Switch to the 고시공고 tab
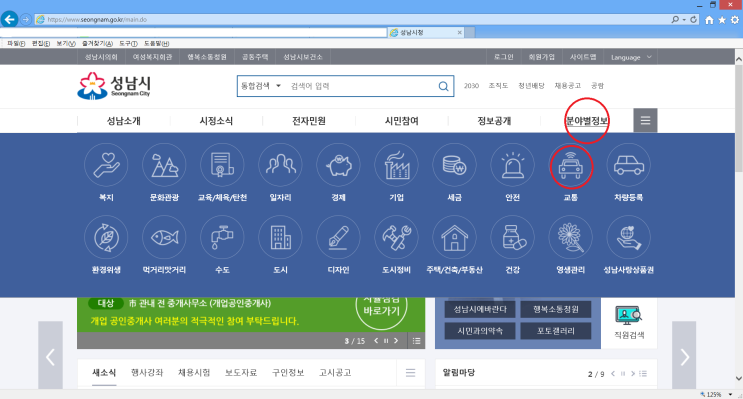The width and height of the screenshot is (743, 399). click(x=335, y=372)
